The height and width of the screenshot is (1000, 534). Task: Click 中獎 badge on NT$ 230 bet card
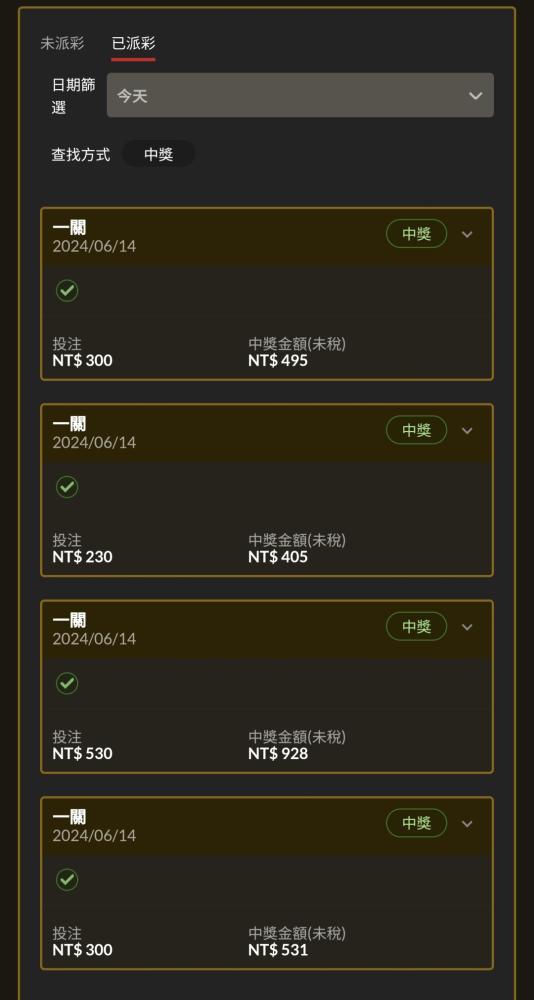click(417, 430)
